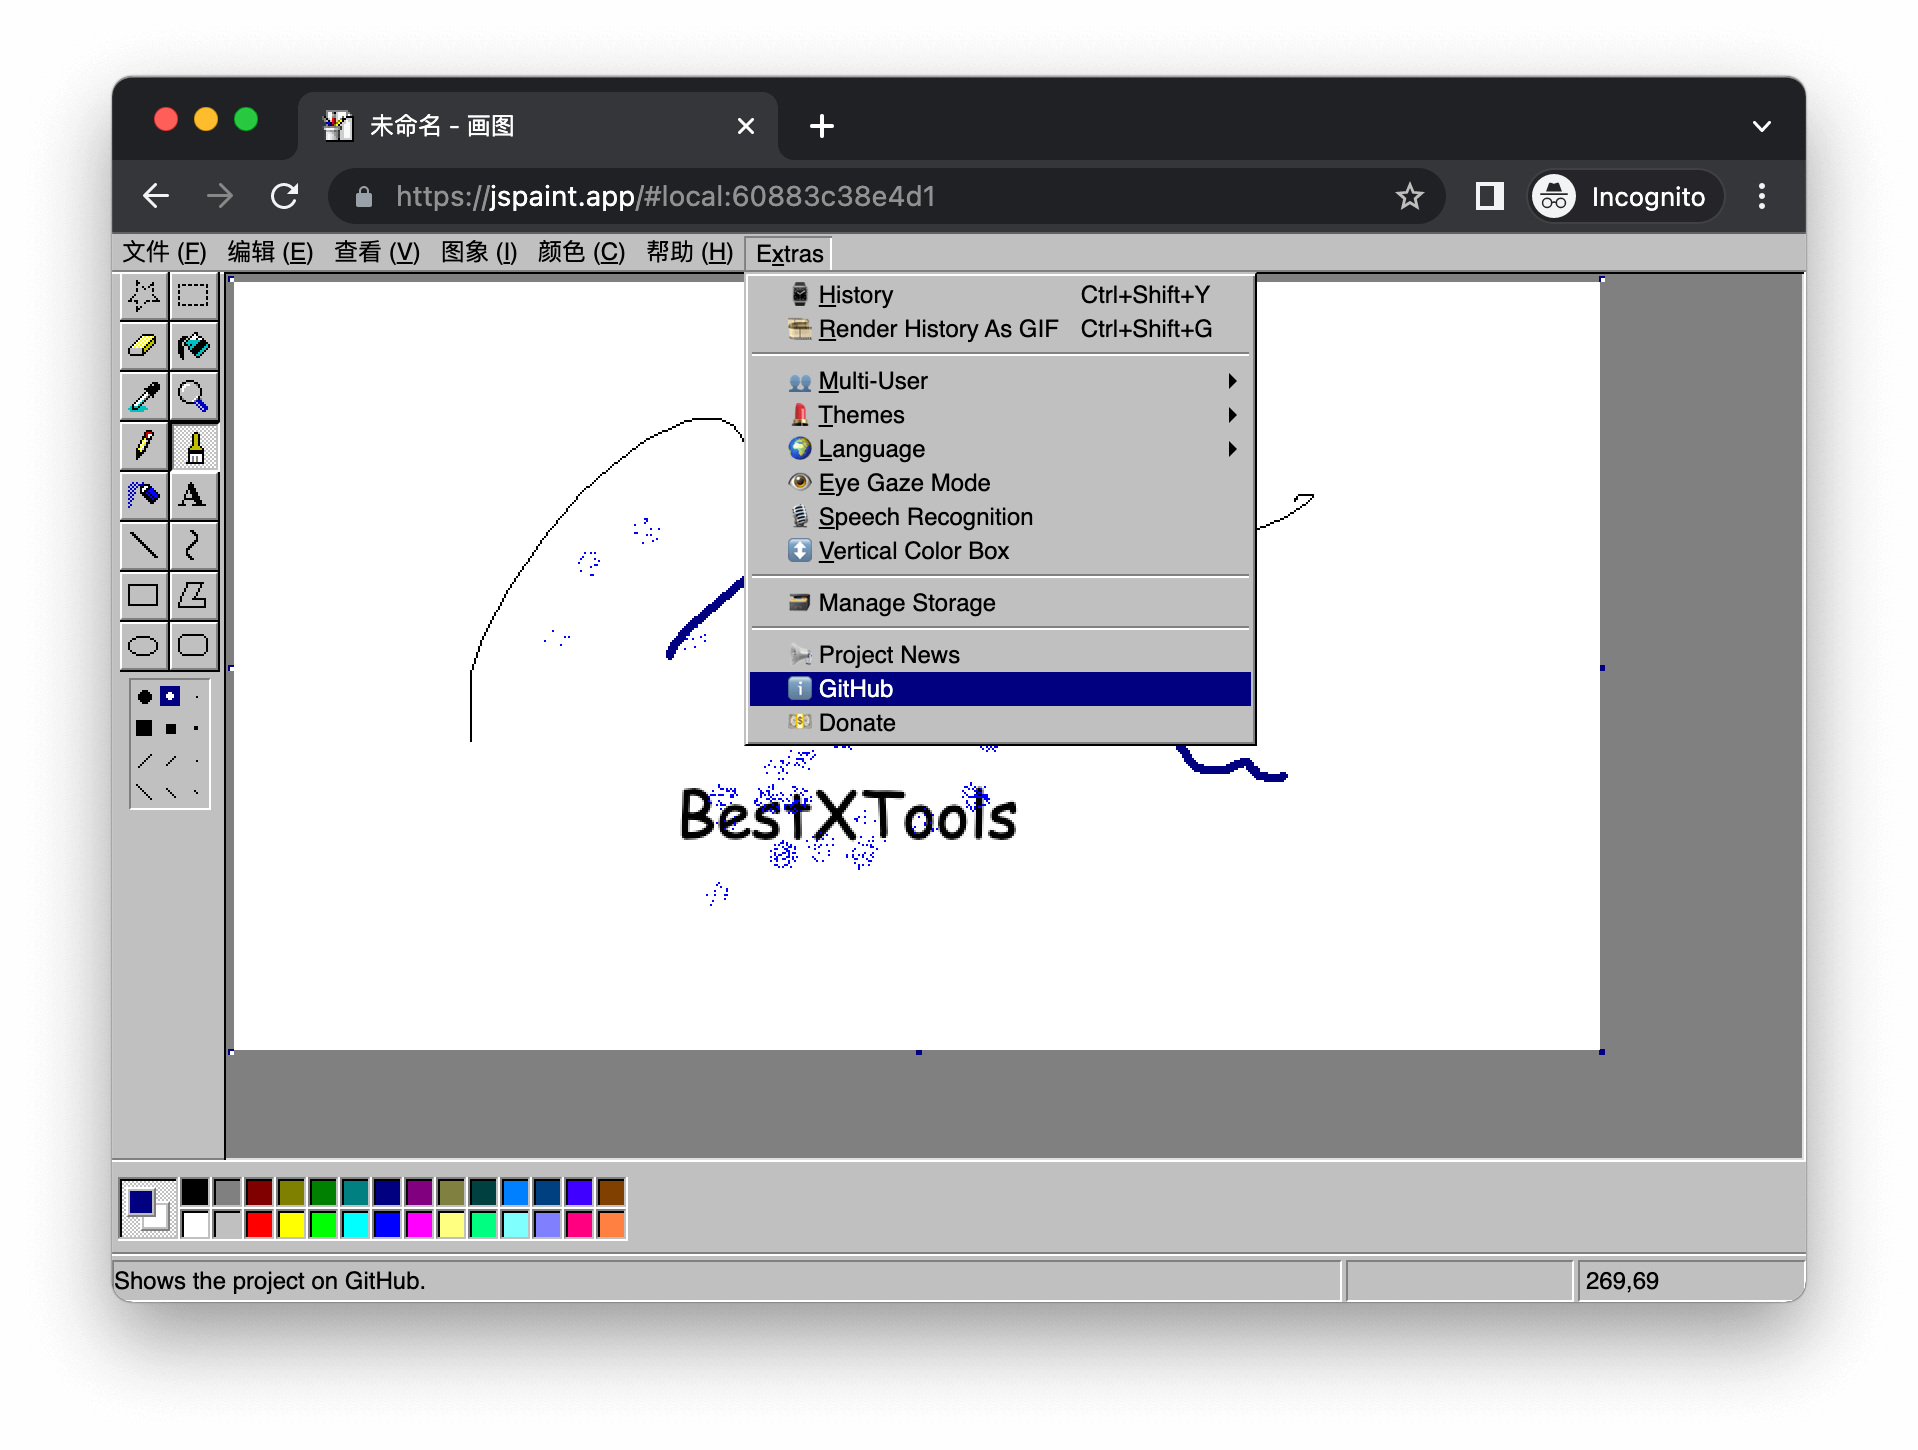Click the Incognito profile button

pos(1626,196)
